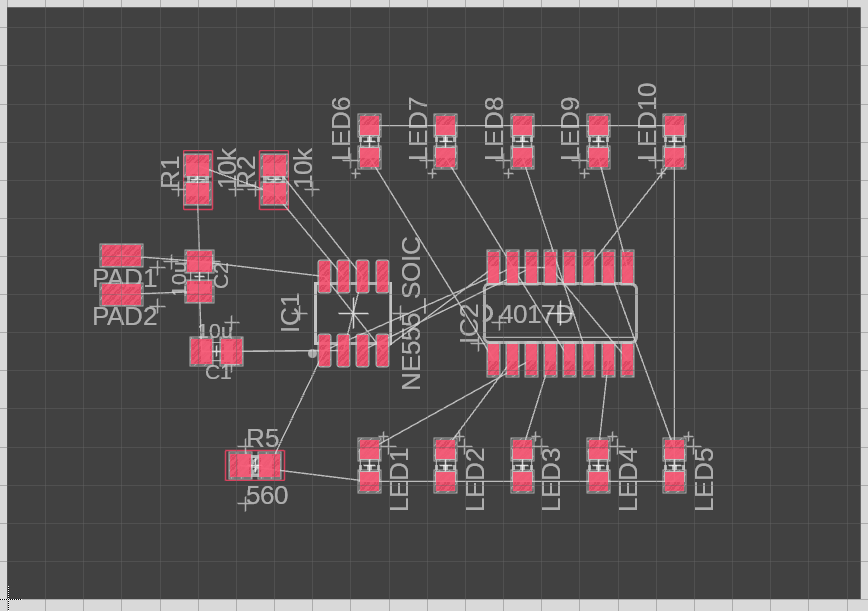Click the LED5 footprint
The width and height of the screenshot is (868, 611).
(x=675, y=466)
